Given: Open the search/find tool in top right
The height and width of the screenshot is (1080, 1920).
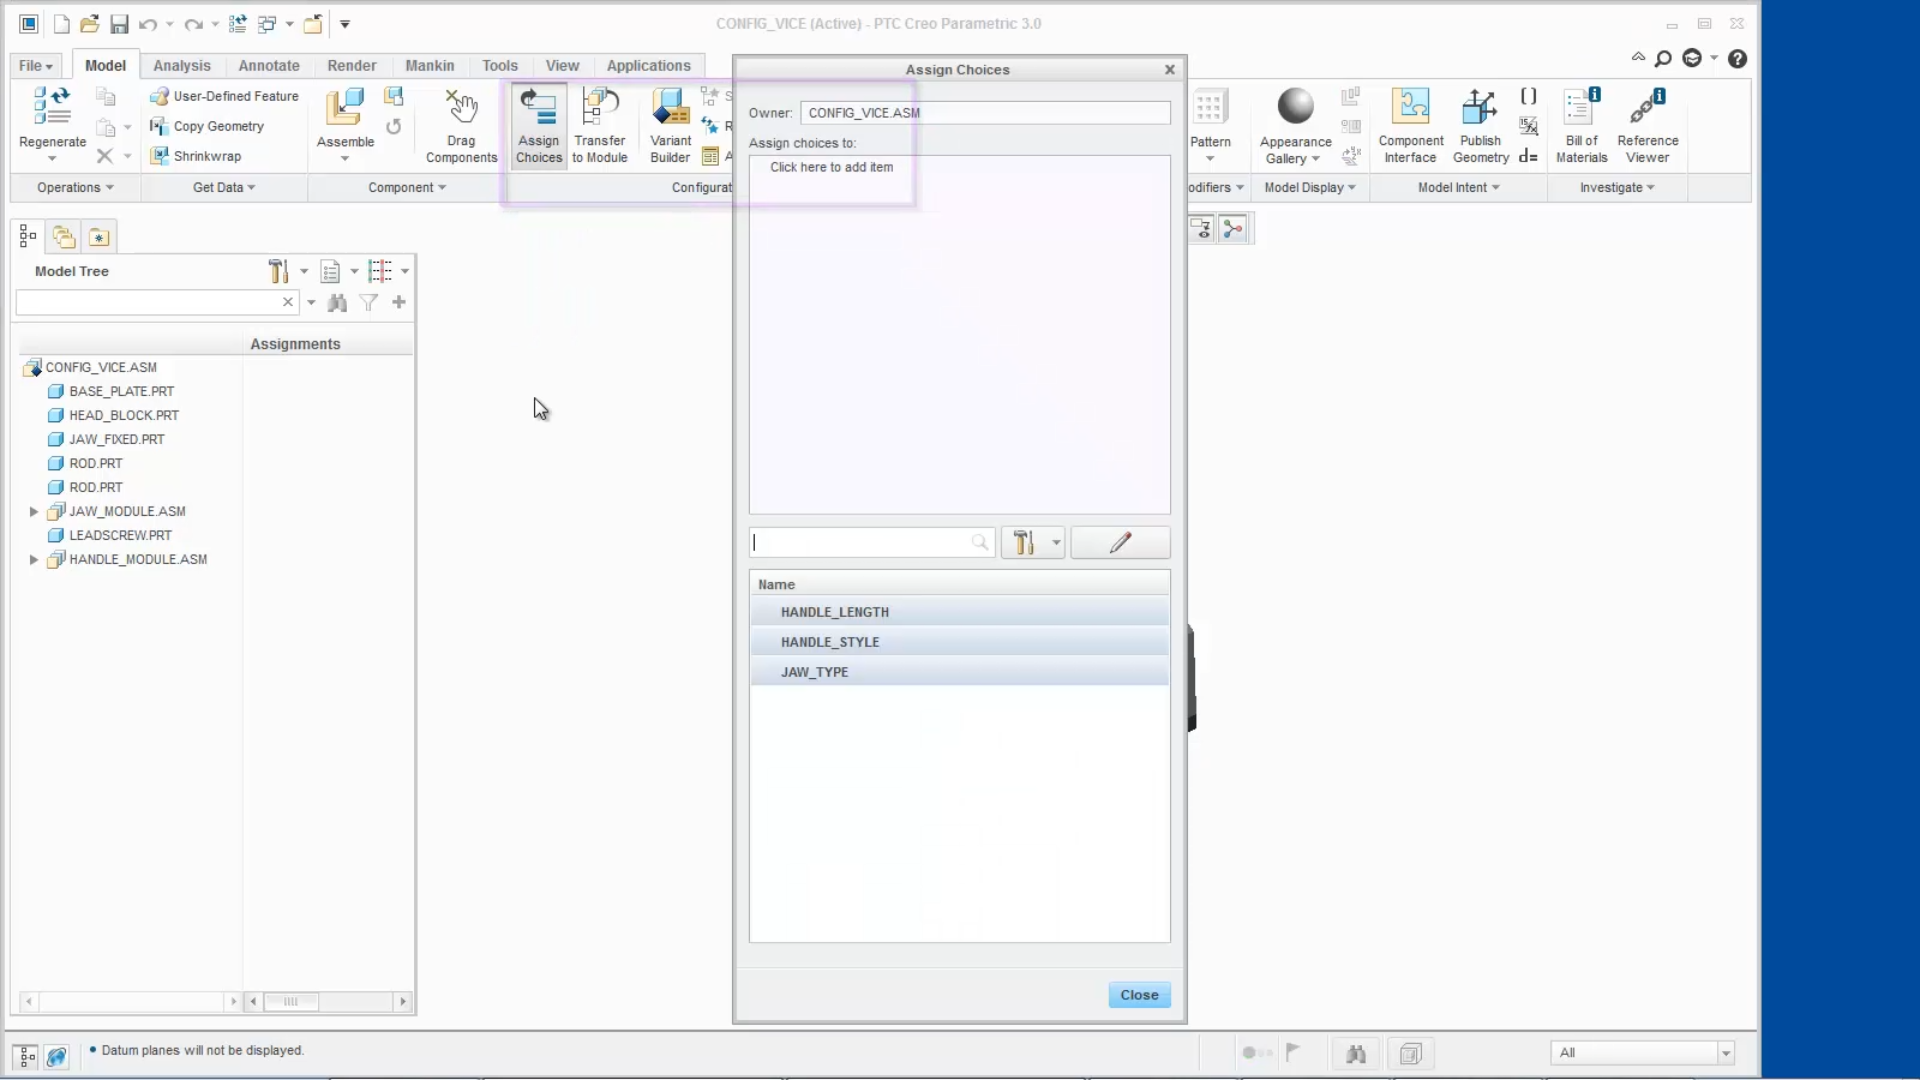Looking at the screenshot, I should (x=1663, y=58).
